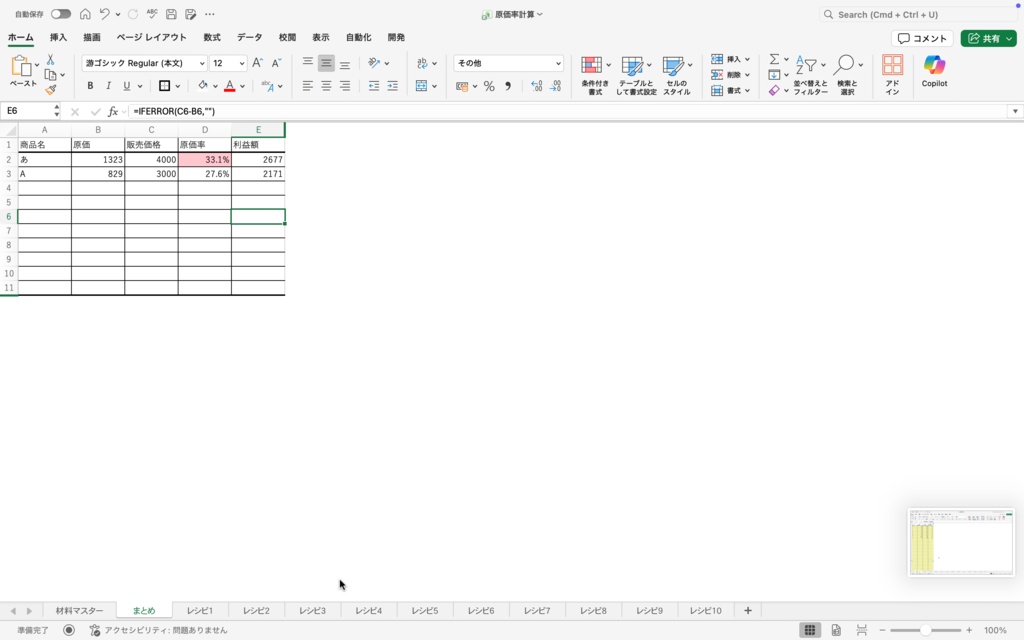This screenshot has height=640, width=1024.
Task: Align text left
Action: [x=308, y=86]
